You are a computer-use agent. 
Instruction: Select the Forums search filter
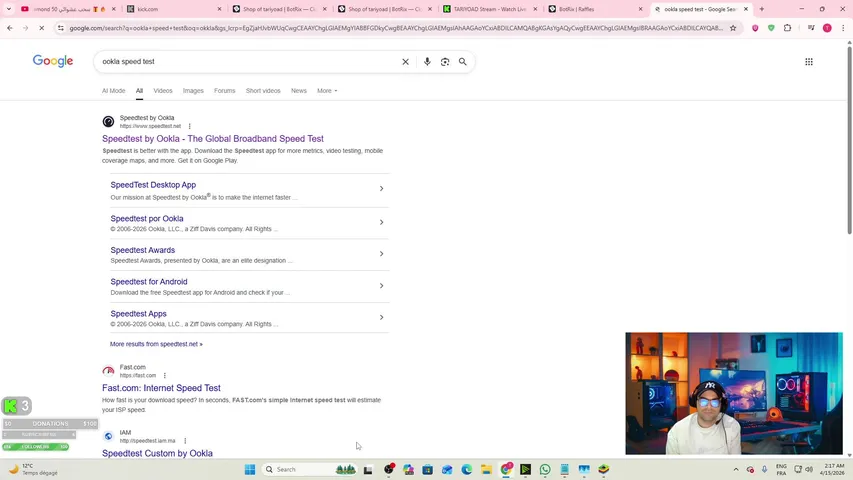click(225, 91)
